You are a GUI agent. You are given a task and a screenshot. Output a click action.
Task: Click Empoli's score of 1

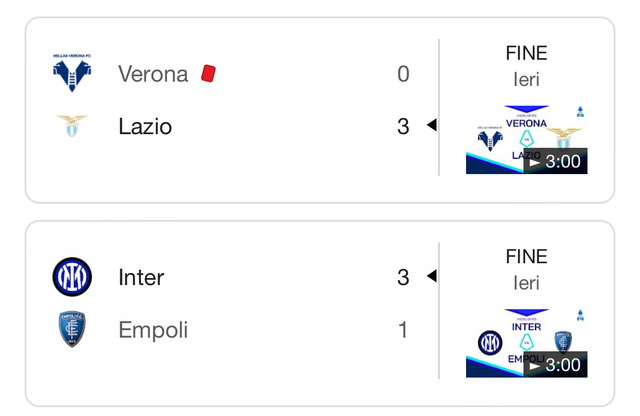403,329
